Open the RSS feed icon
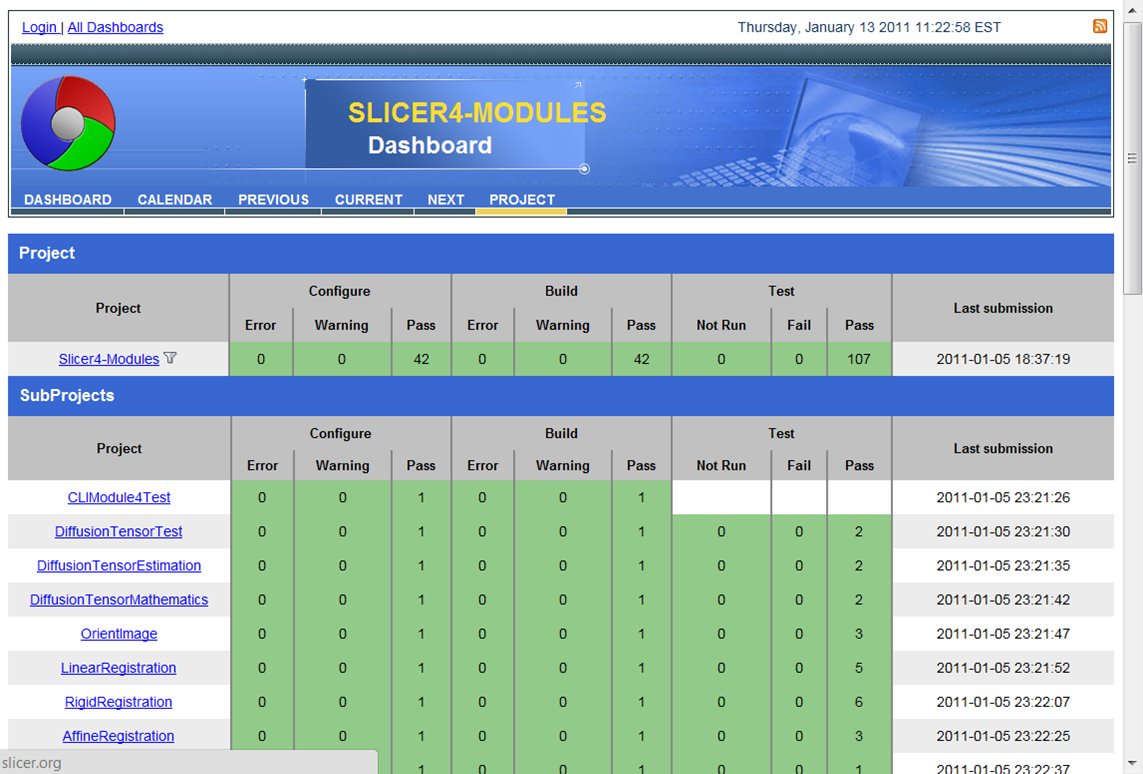1143x774 pixels. click(1099, 26)
